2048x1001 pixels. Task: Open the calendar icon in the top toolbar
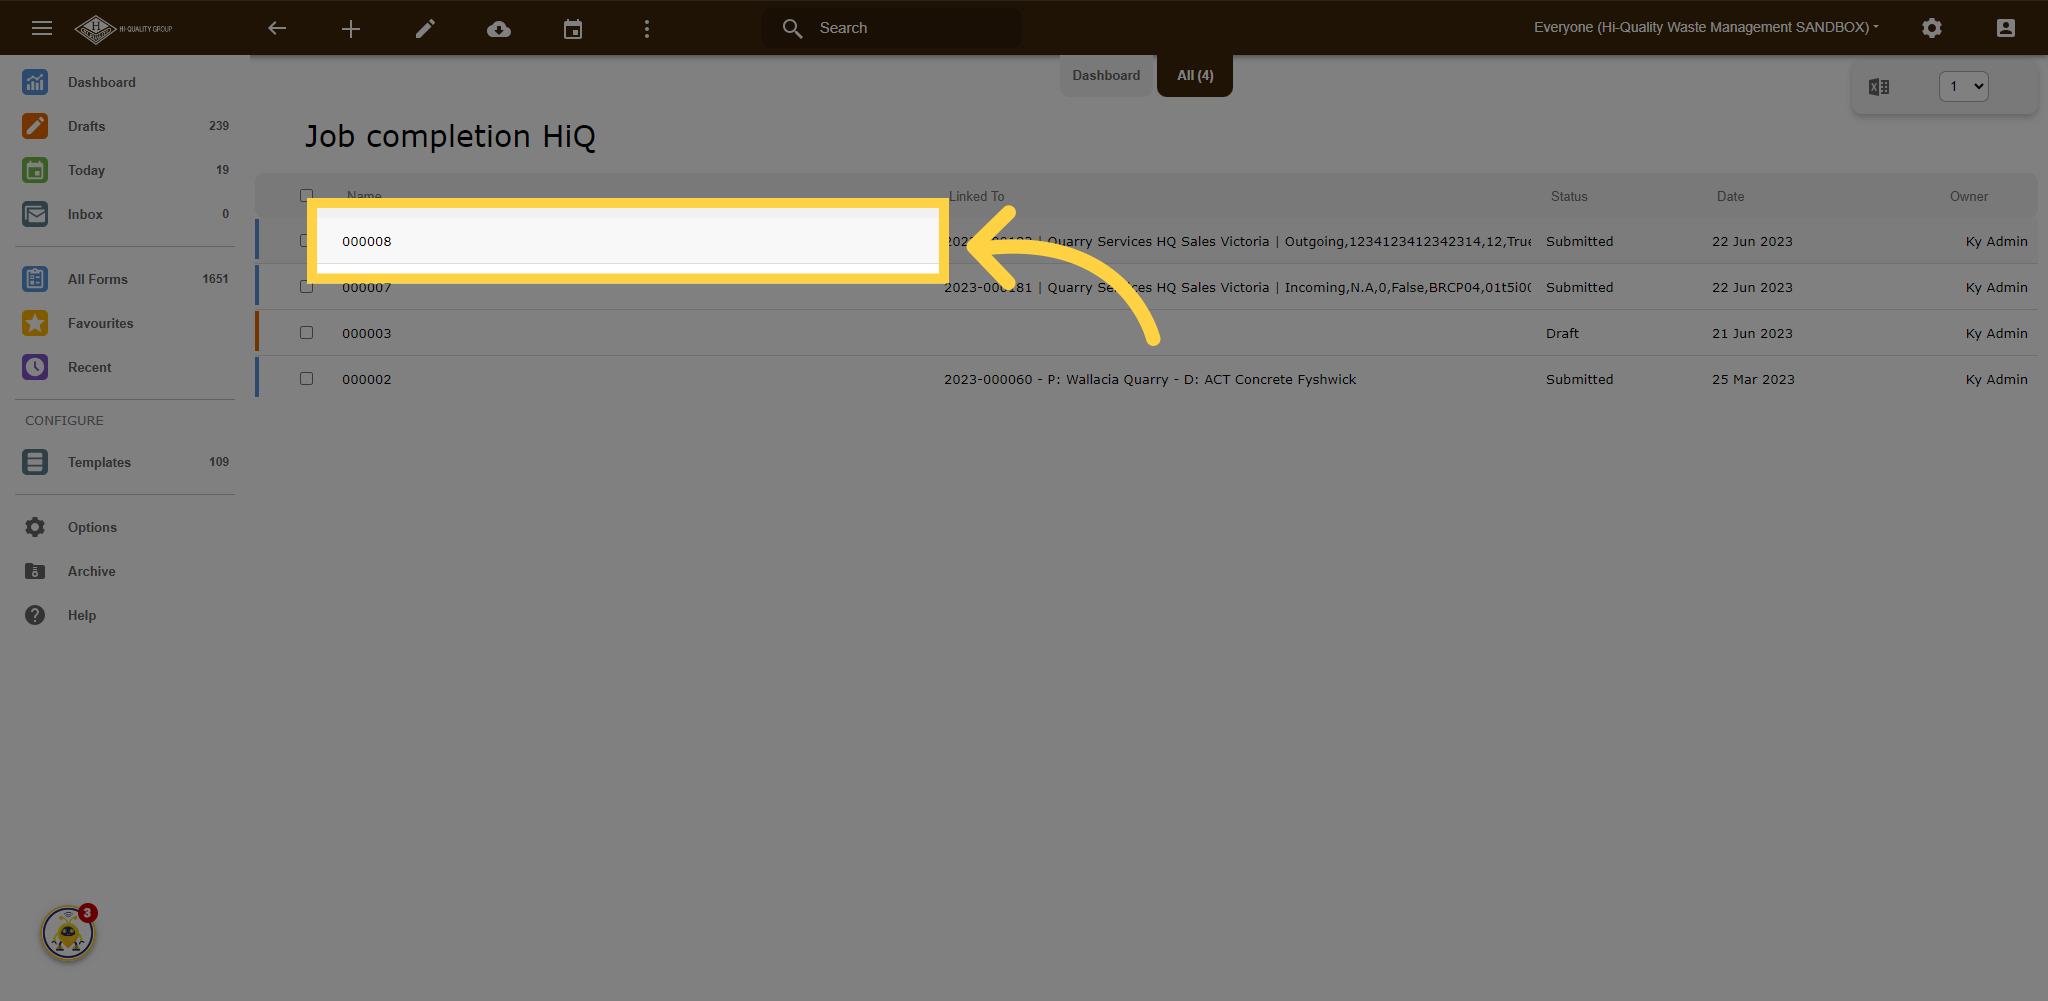pyautogui.click(x=573, y=28)
